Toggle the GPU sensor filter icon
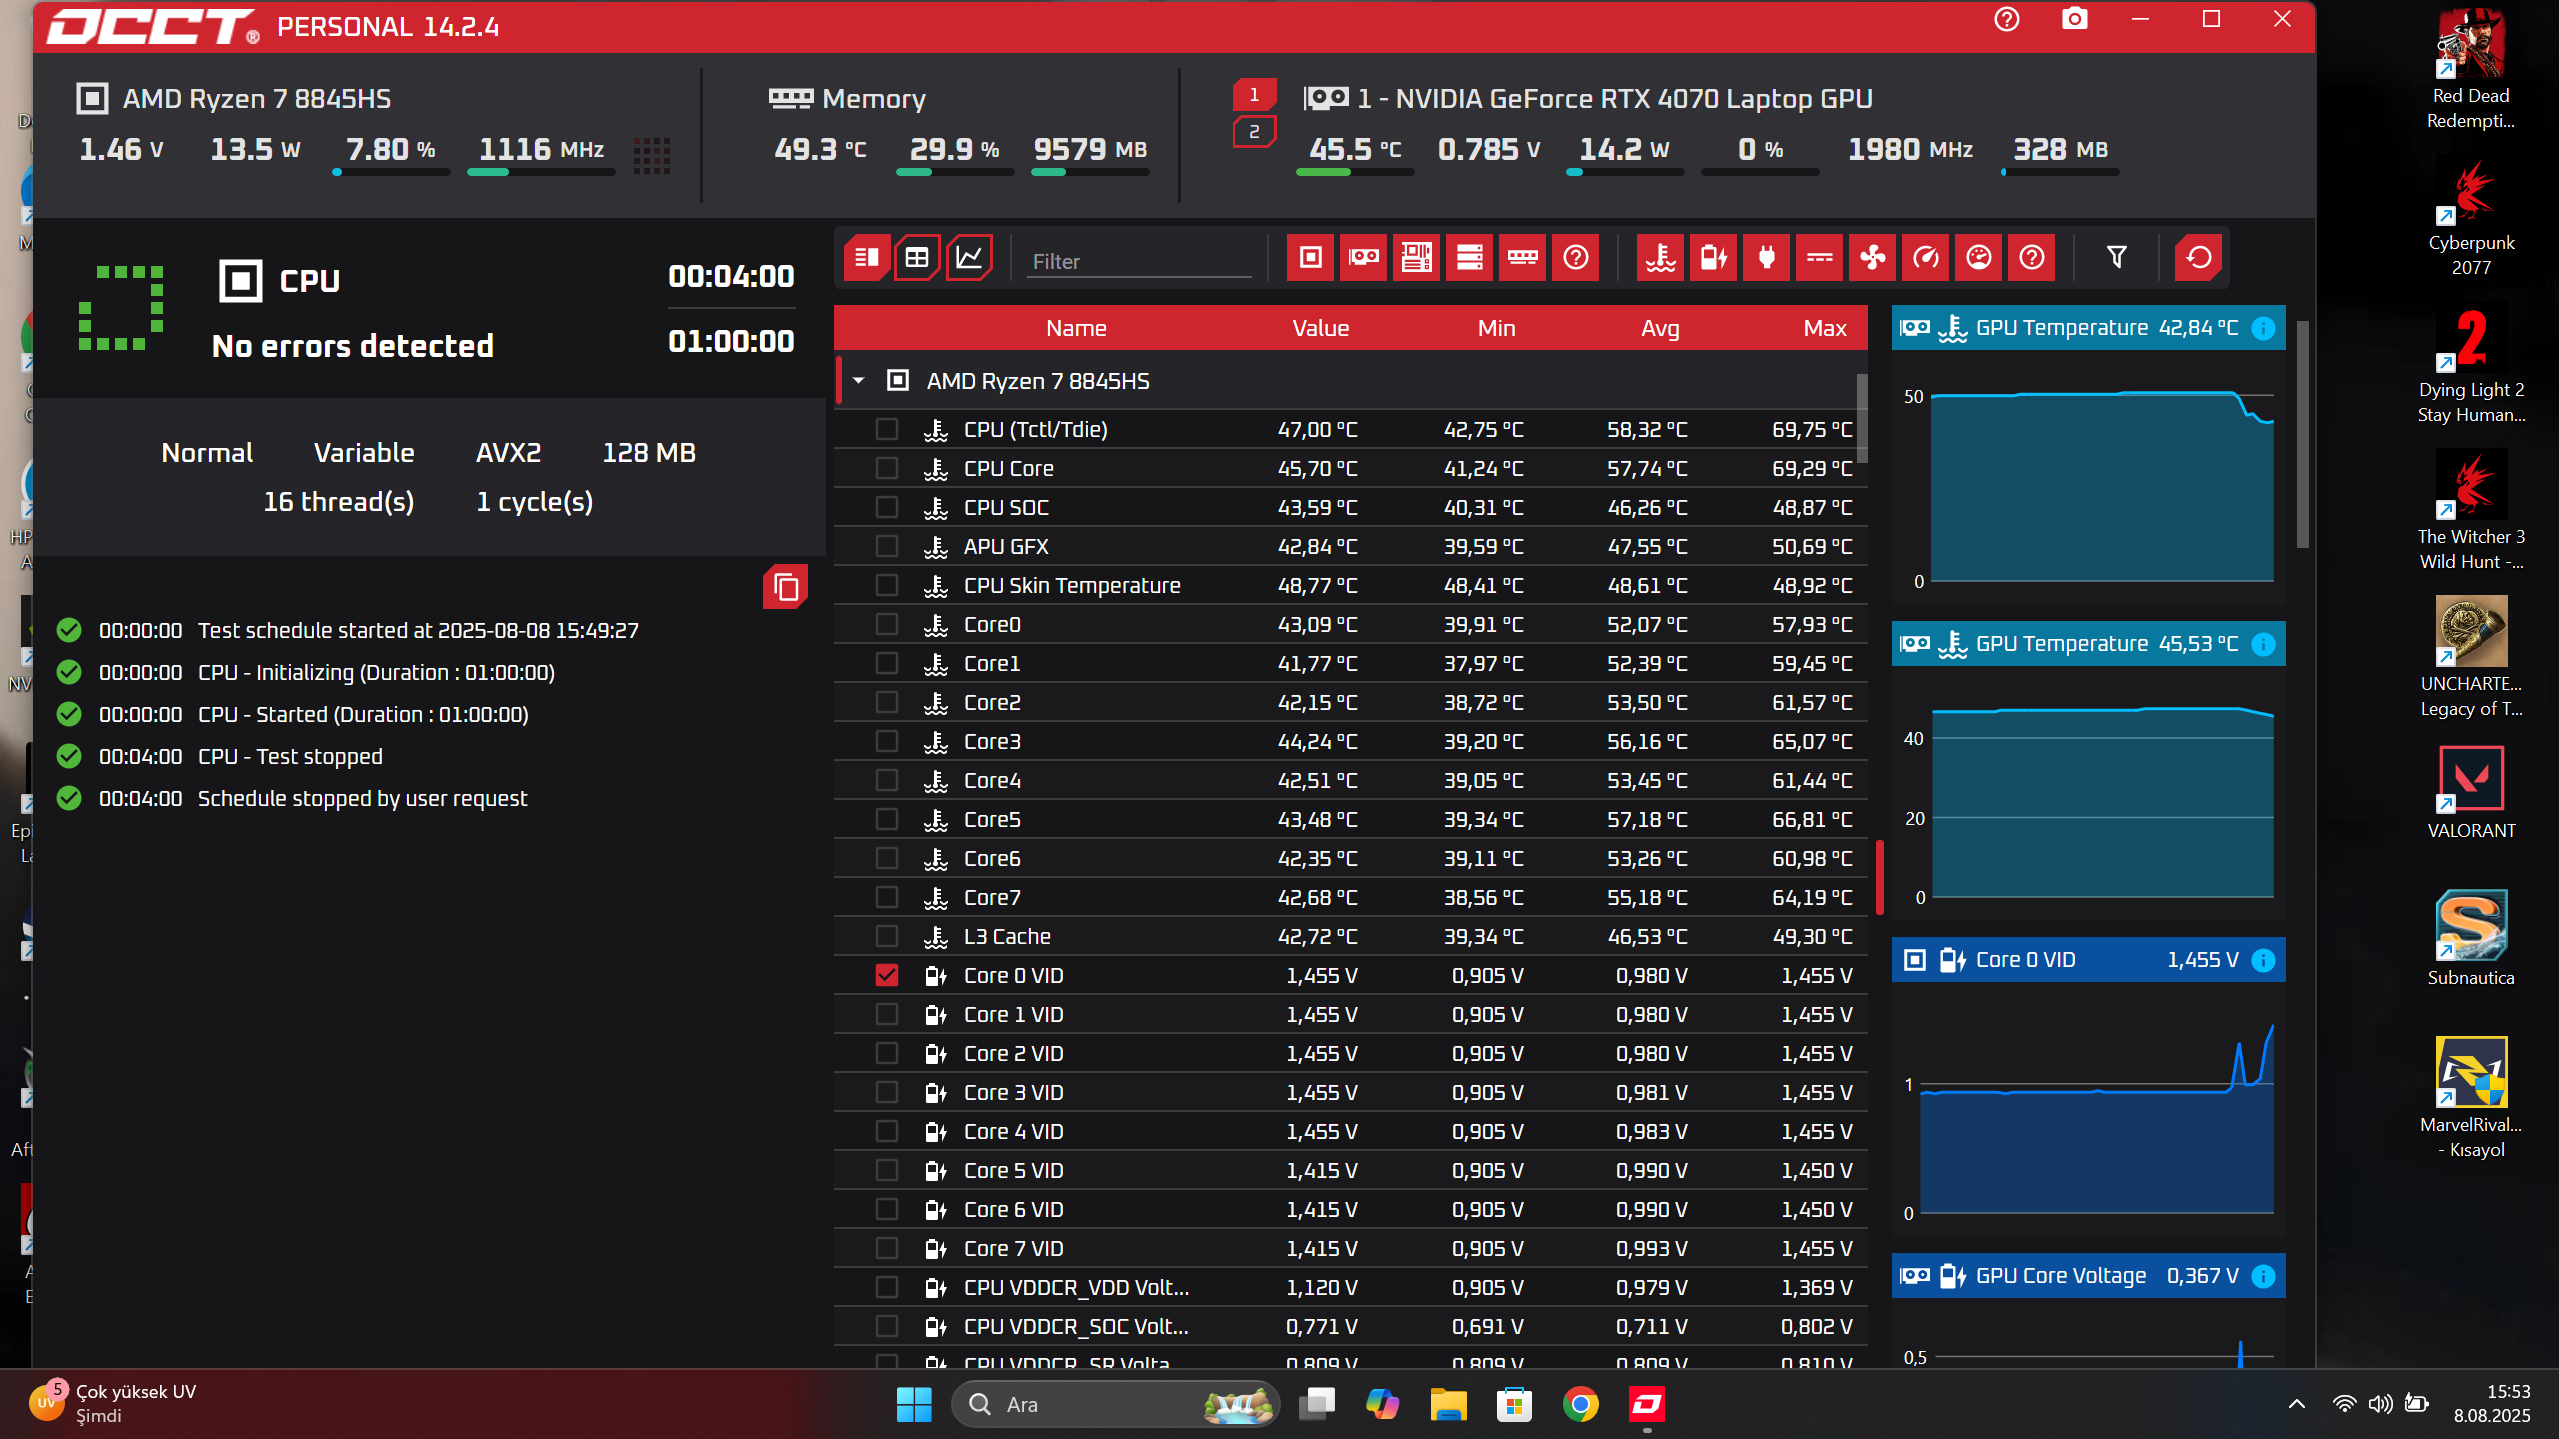The image size is (2559, 1439). point(1363,258)
